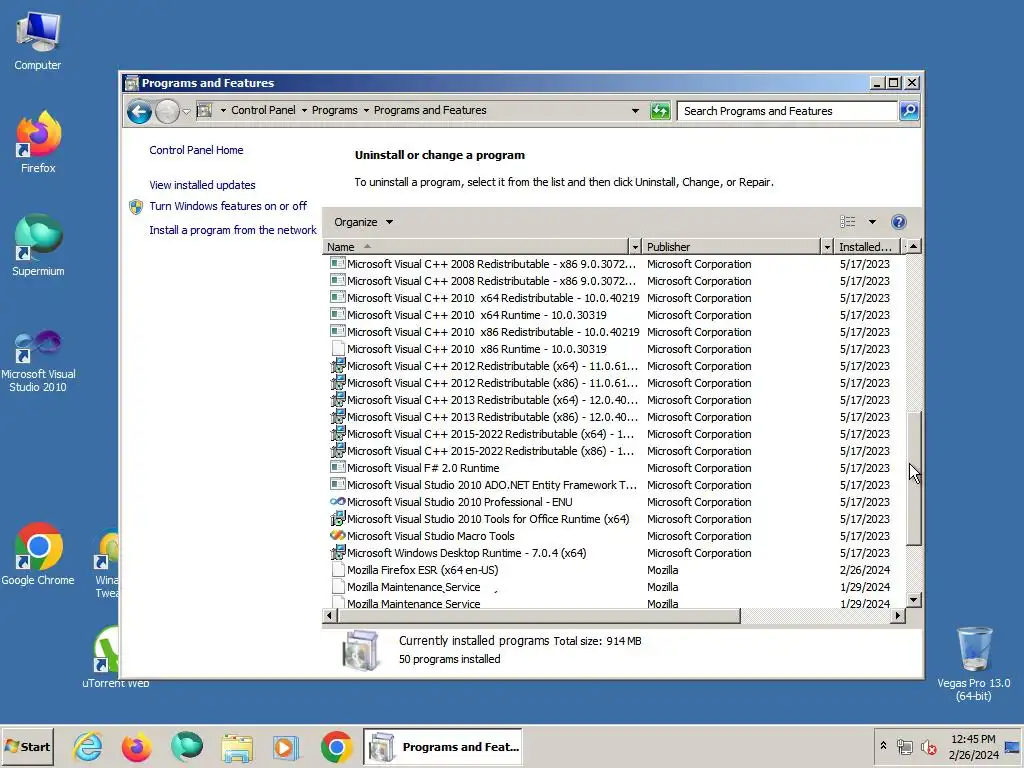
Task: Click Programs and Features taskbar button
Action: click(443, 746)
